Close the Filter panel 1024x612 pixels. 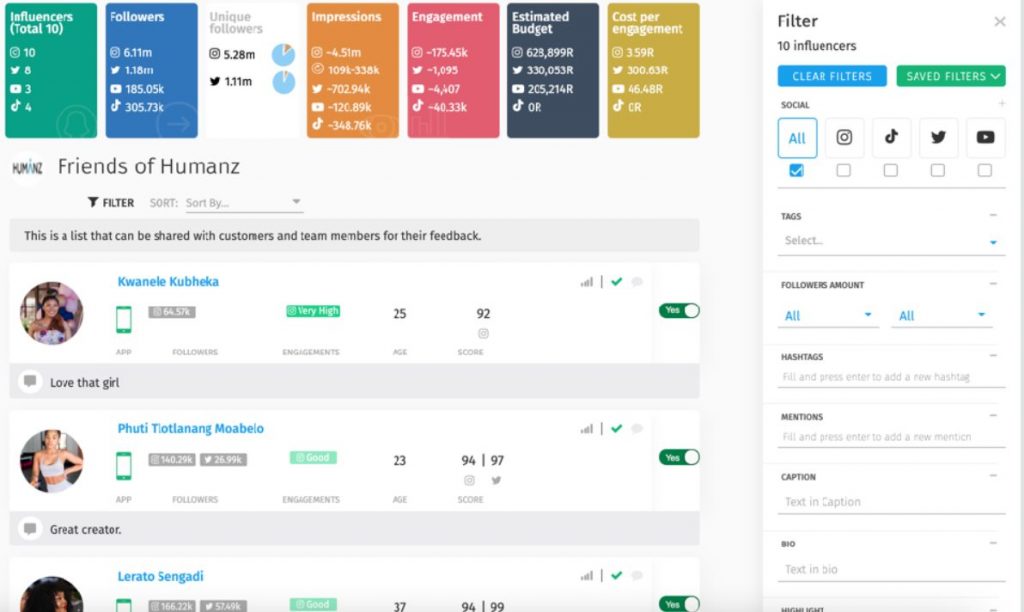click(999, 22)
